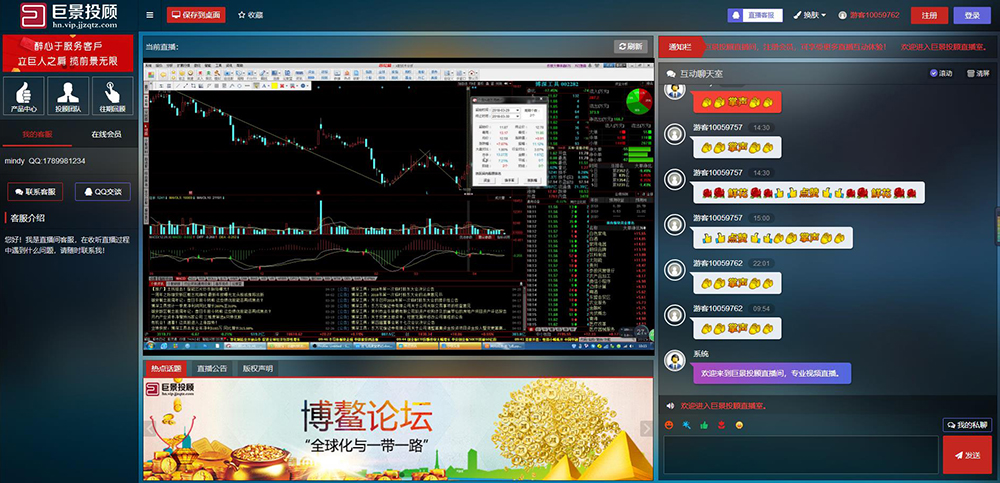Click the 发送 send button
1000x483 pixels.
point(967,455)
